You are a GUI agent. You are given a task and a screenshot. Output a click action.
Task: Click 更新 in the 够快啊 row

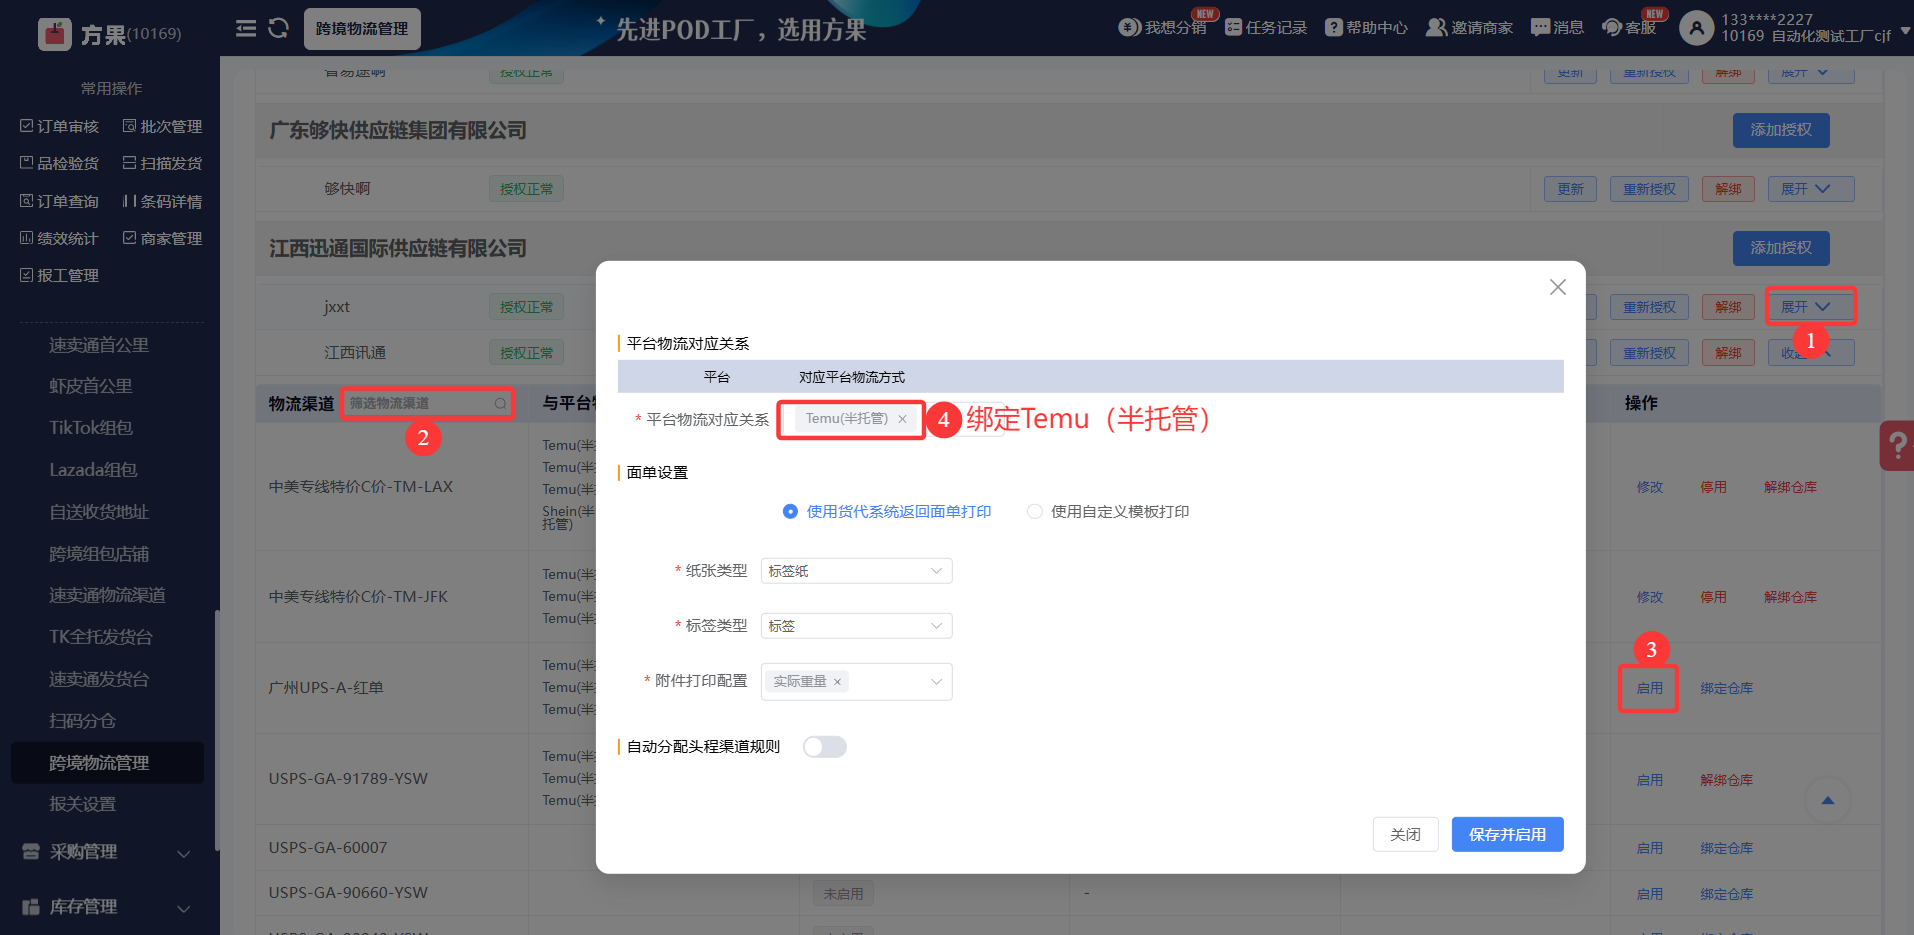(x=1570, y=189)
